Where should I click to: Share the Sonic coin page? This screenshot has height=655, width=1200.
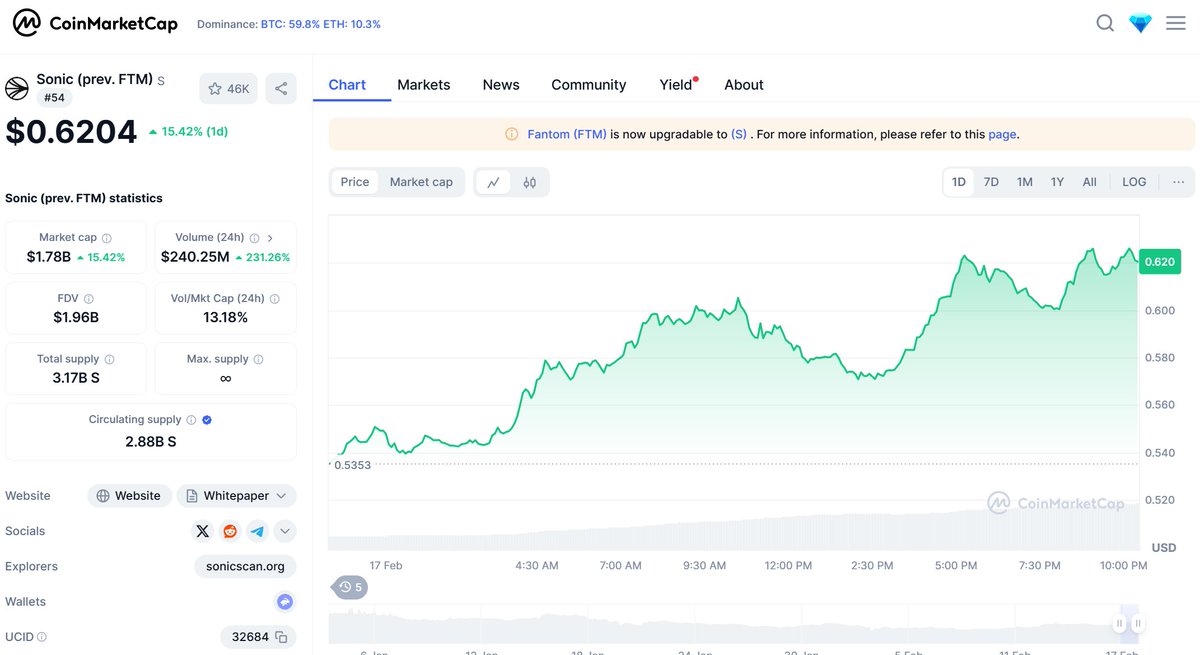pyautogui.click(x=281, y=88)
